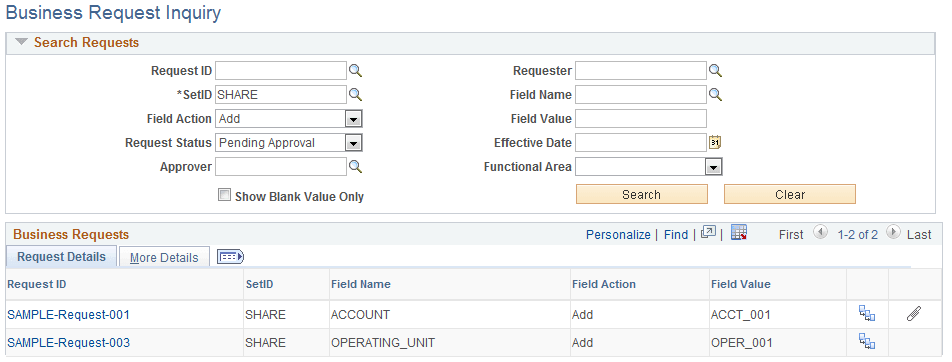Select the OPERATING_UNIT field name cell
Viewport: 952px width, 362px height.
[x=449, y=343]
